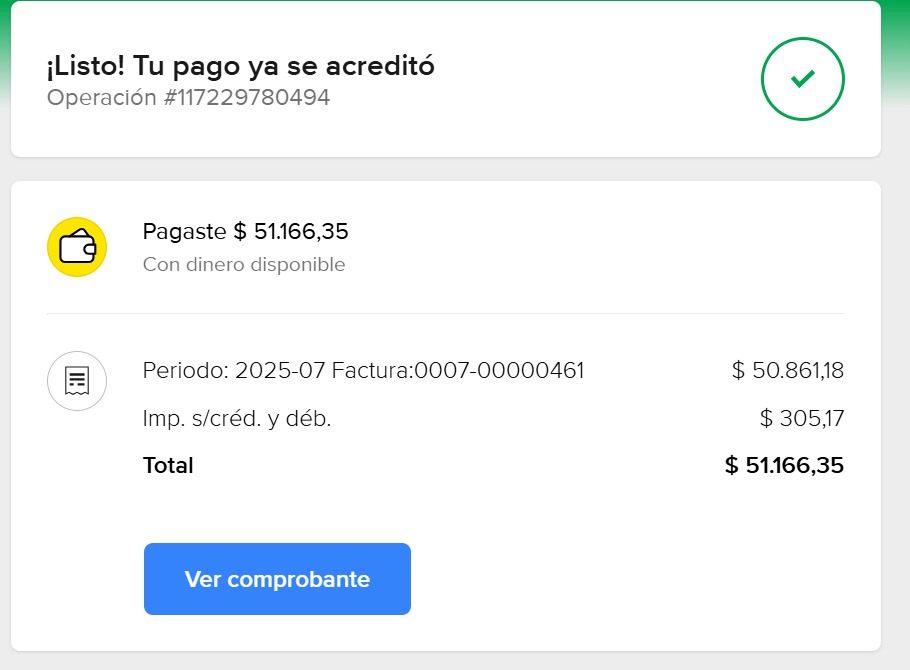Click the green checkmark success icon
This screenshot has height=670, width=910.
coord(802,79)
